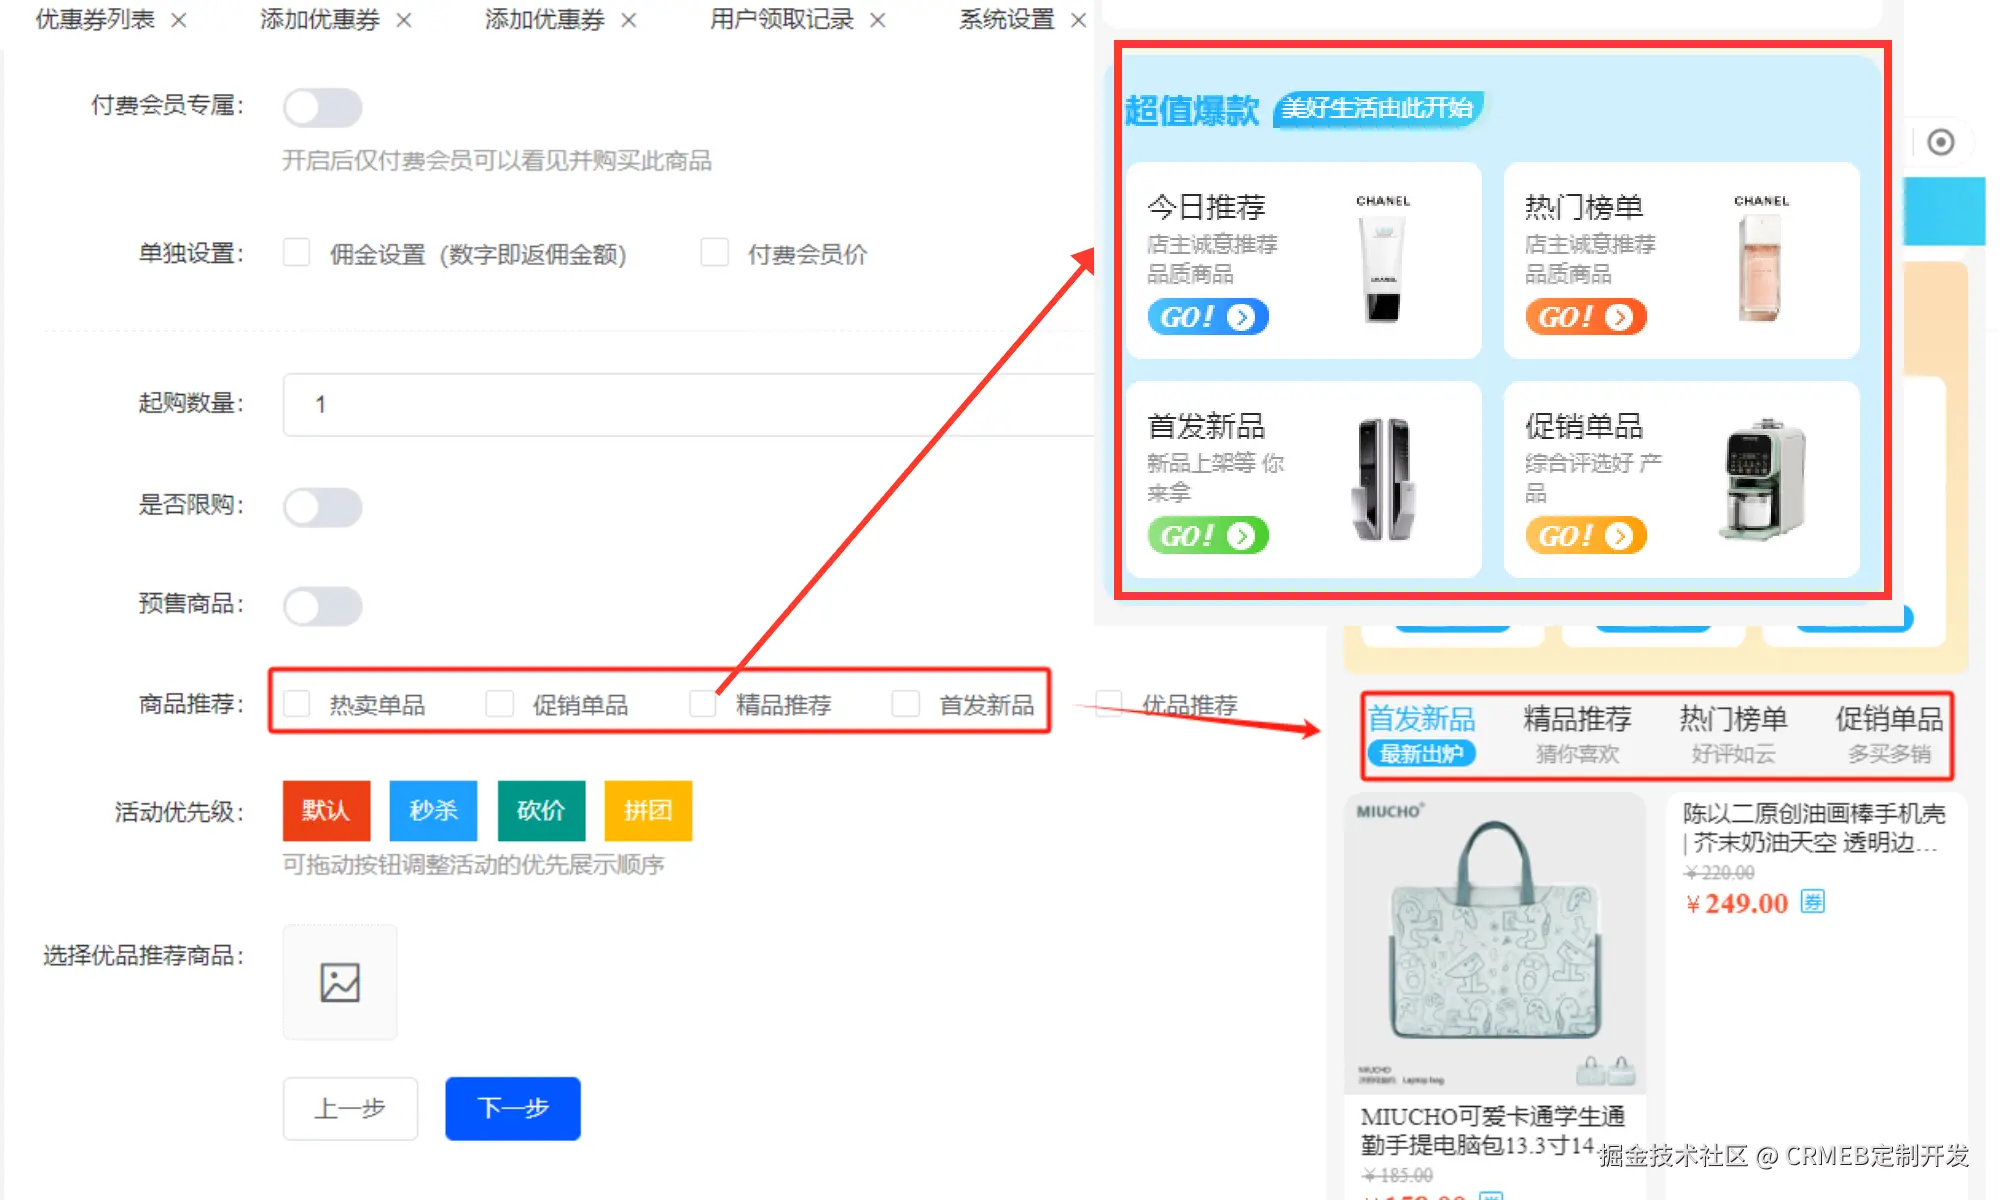Click coupon icon beside ¥249.00 price
Image resolution: width=2000 pixels, height=1200 pixels.
pyautogui.click(x=1812, y=902)
